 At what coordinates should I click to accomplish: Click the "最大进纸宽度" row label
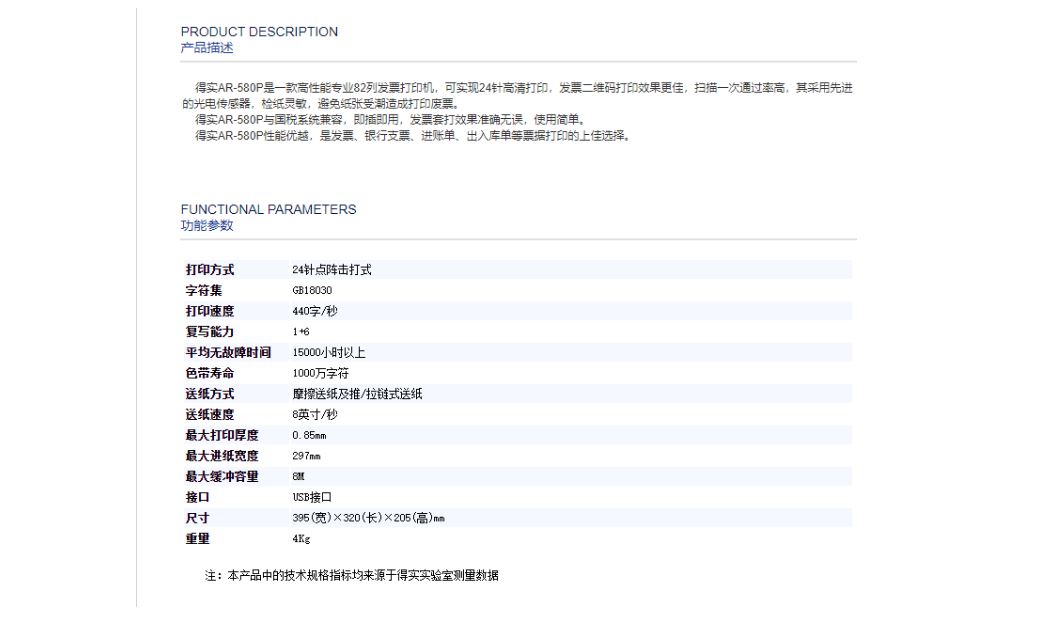[x=222, y=456]
